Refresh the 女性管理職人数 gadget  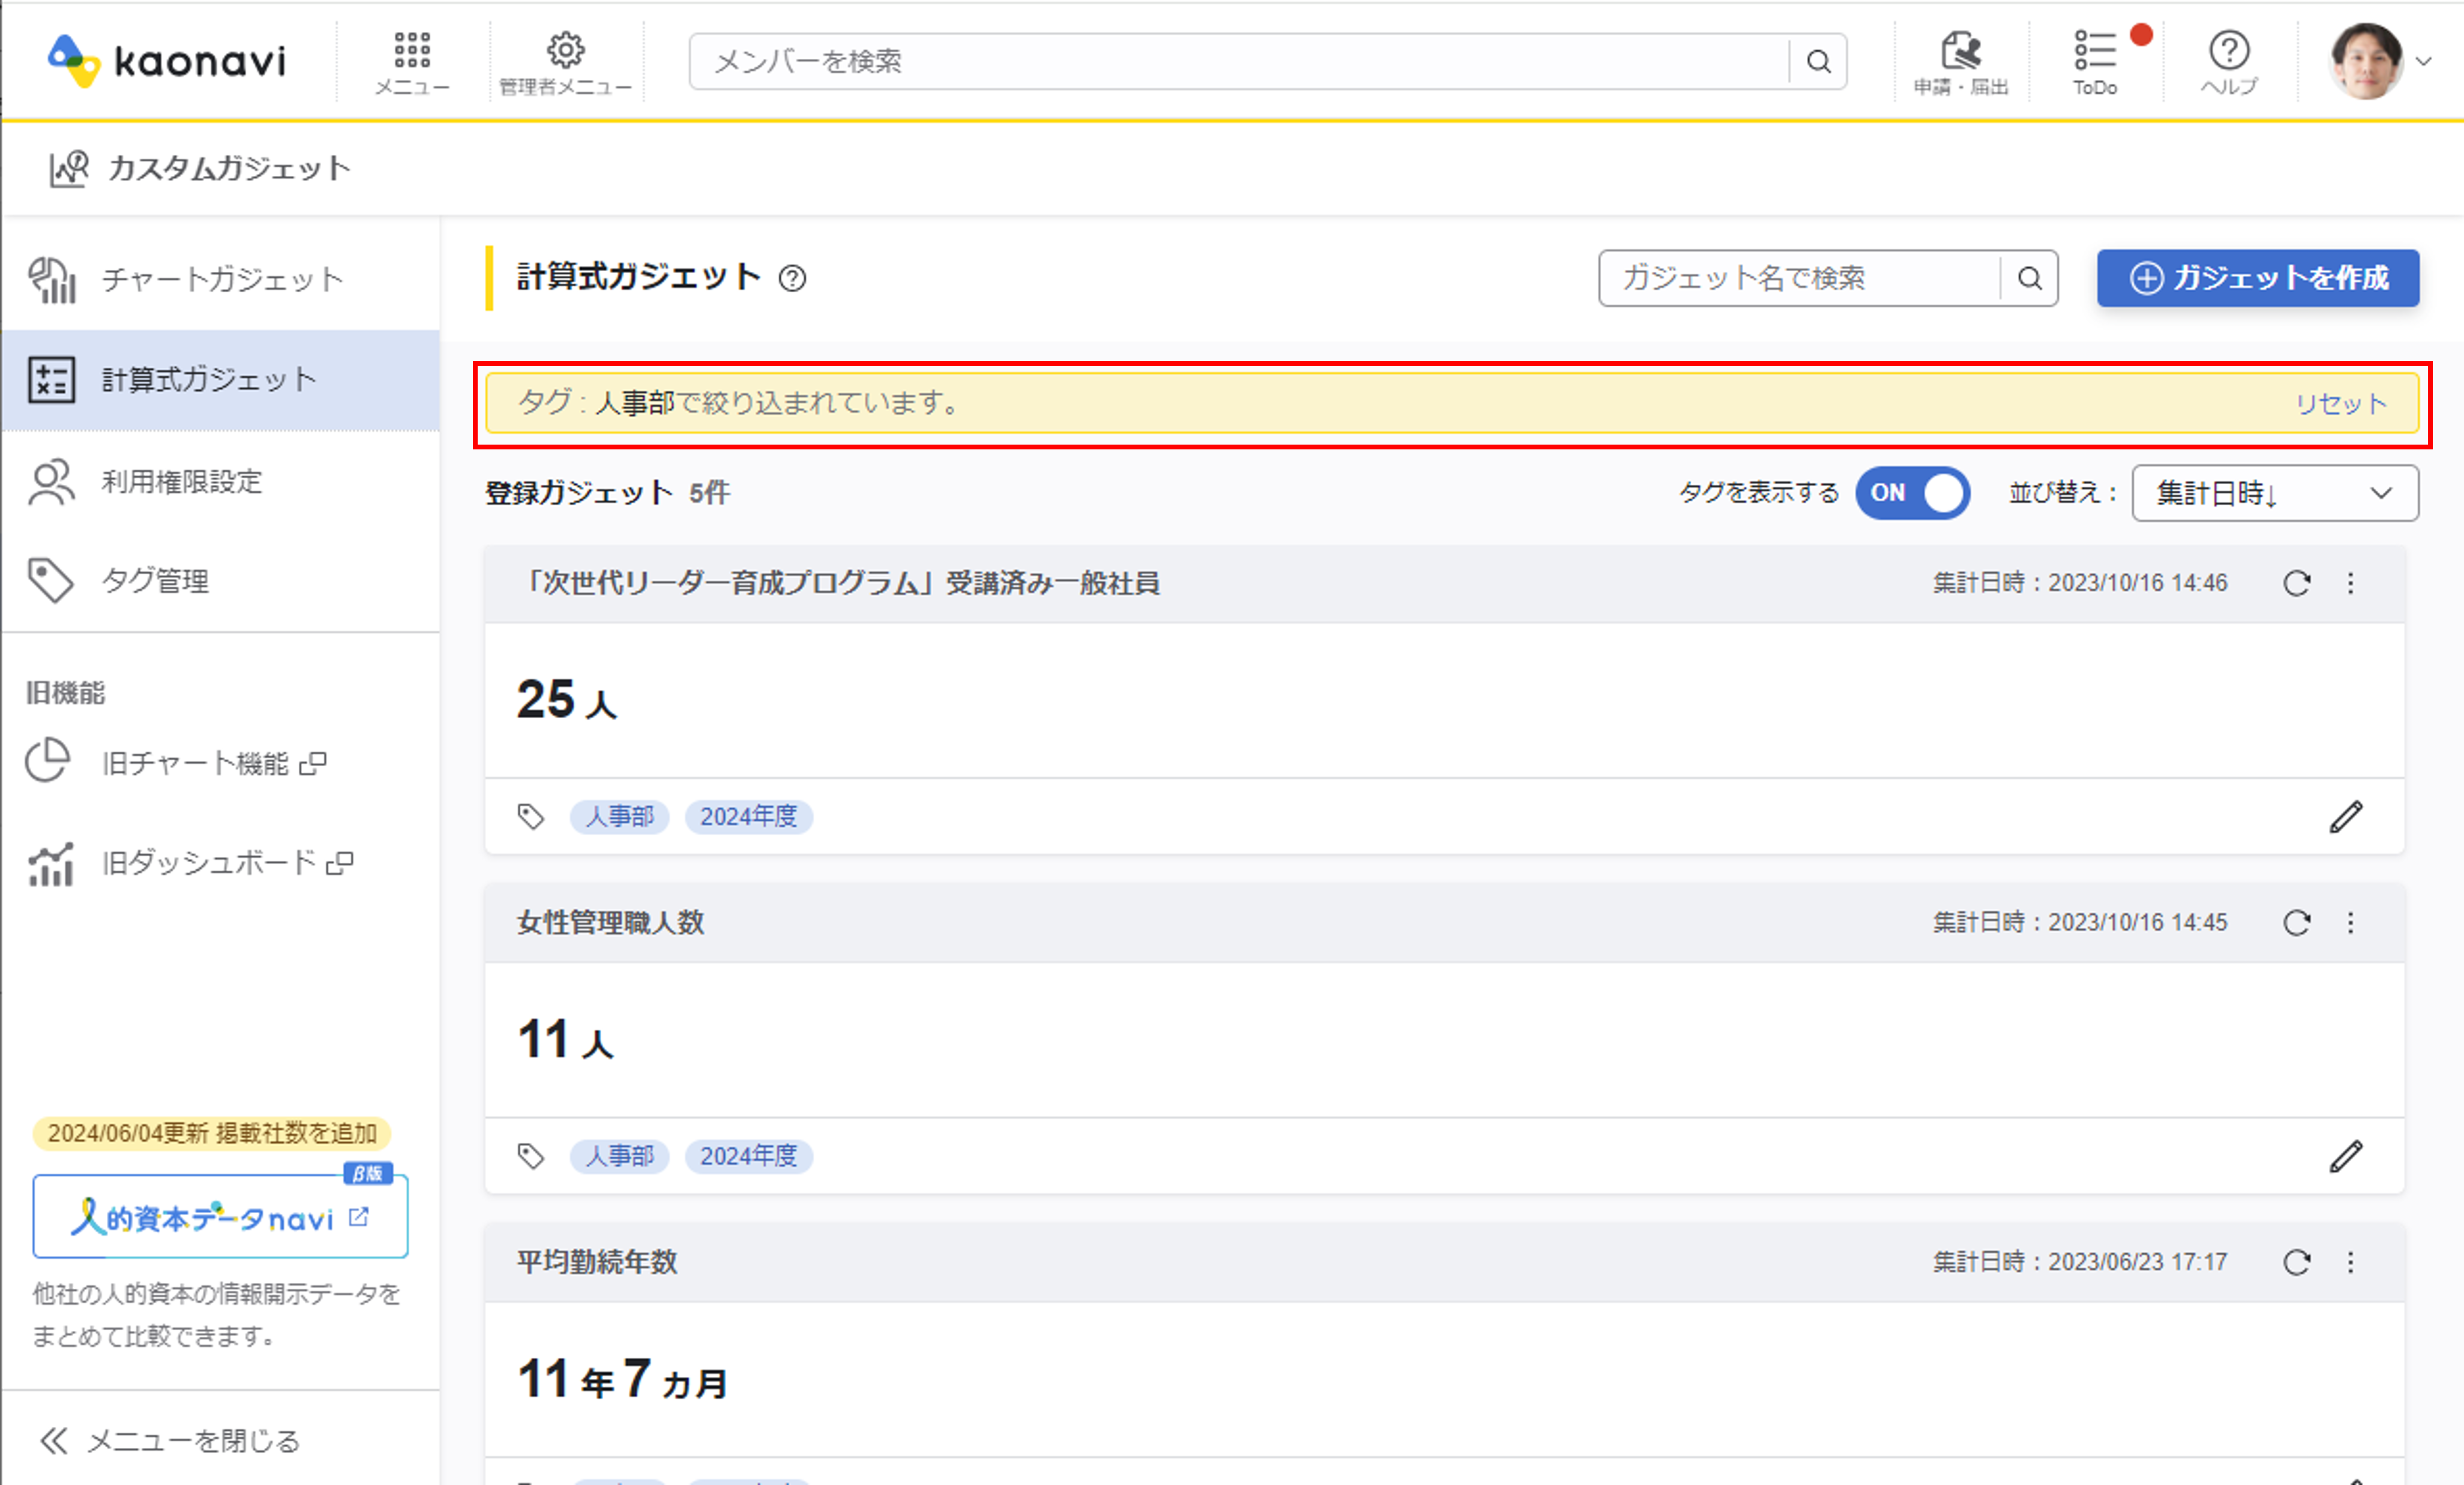(x=2297, y=922)
